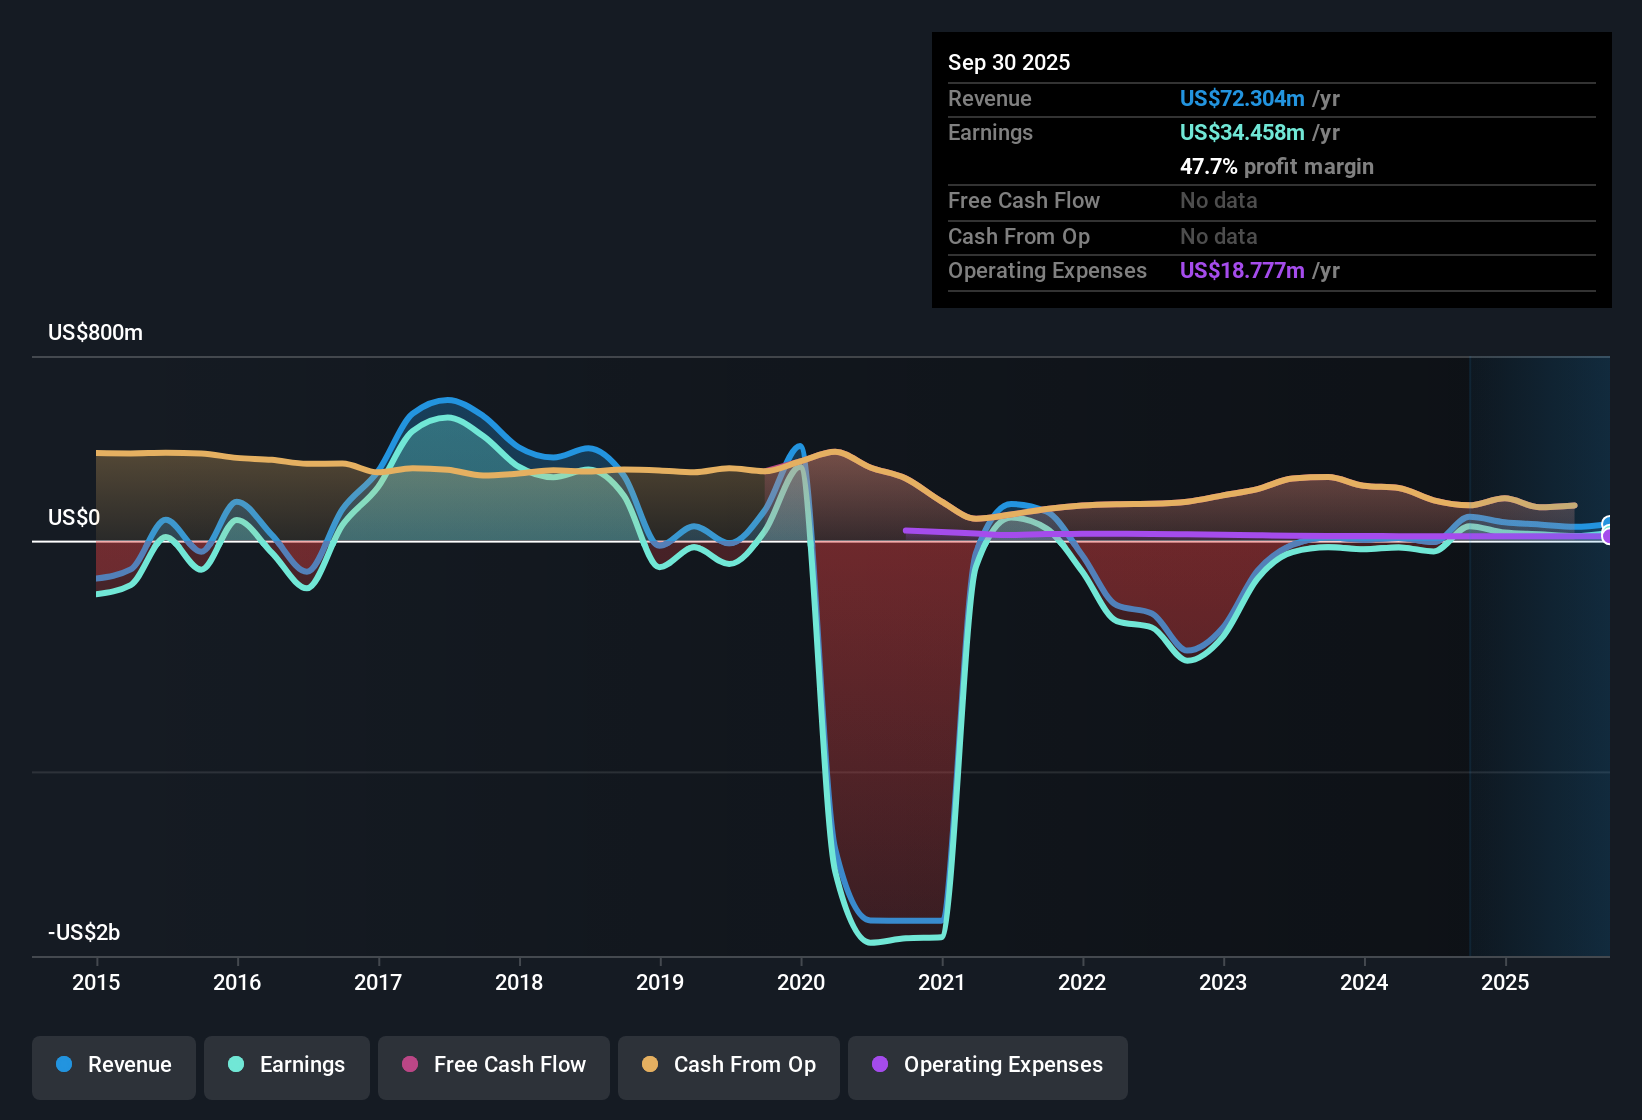
Task: Hide the Cash From Op series
Action: click(x=728, y=1066)
